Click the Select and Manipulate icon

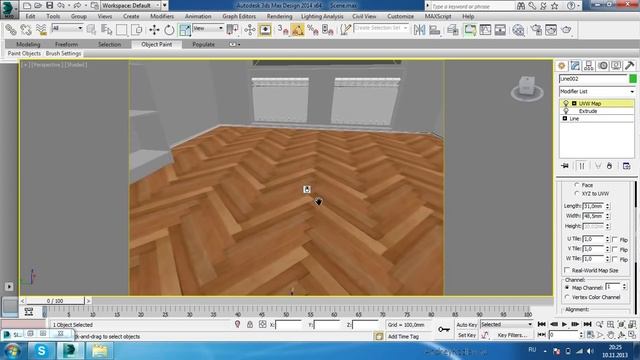pos(250,30)
